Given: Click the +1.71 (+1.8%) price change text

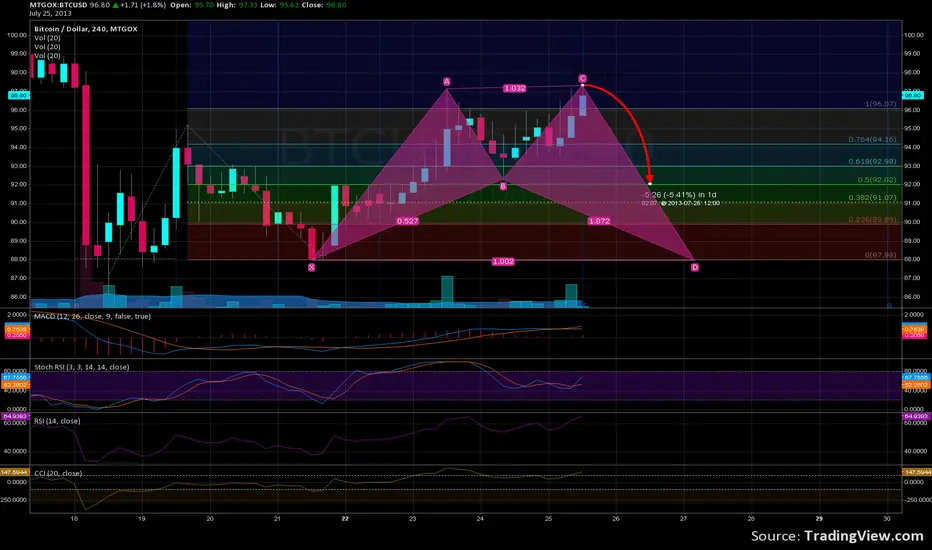Looking at the screenshot, I should pyautogui.click(x=143, y=5).
